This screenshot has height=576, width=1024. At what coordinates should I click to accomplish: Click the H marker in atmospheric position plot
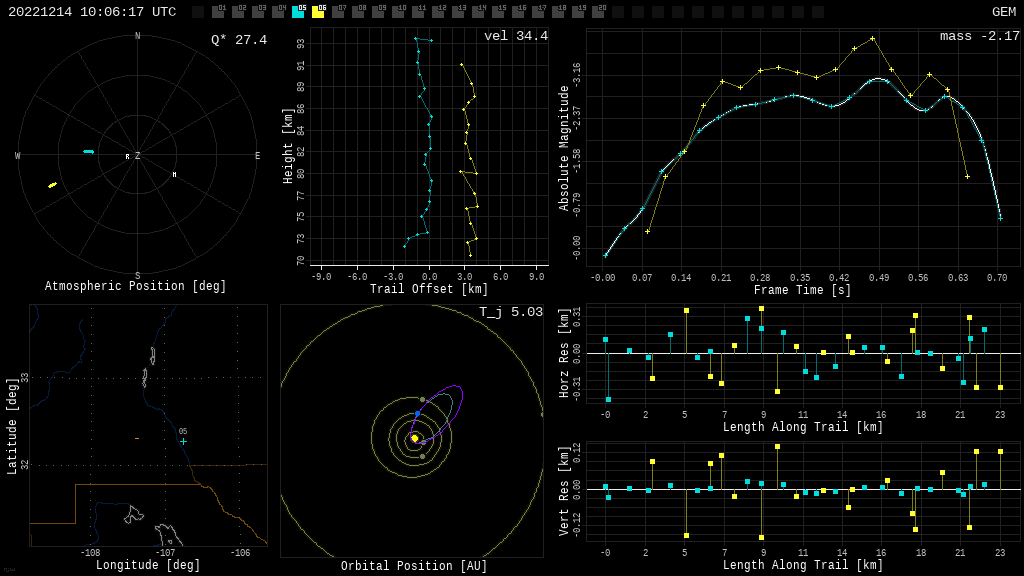(x=174, y=175)
